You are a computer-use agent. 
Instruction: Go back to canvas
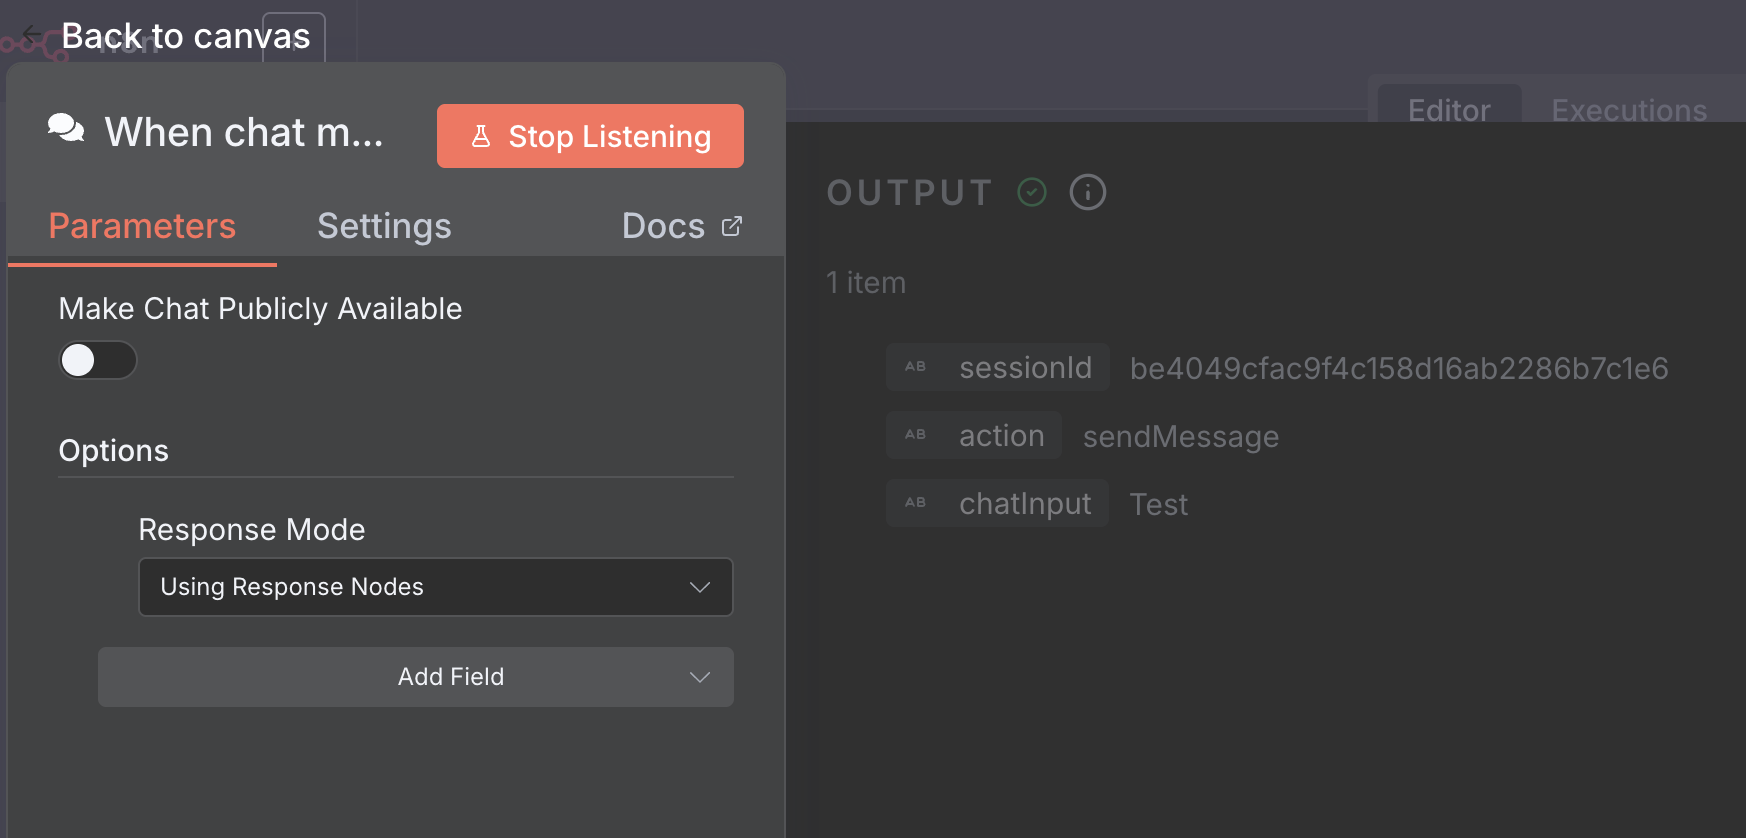tap(186, 36)
